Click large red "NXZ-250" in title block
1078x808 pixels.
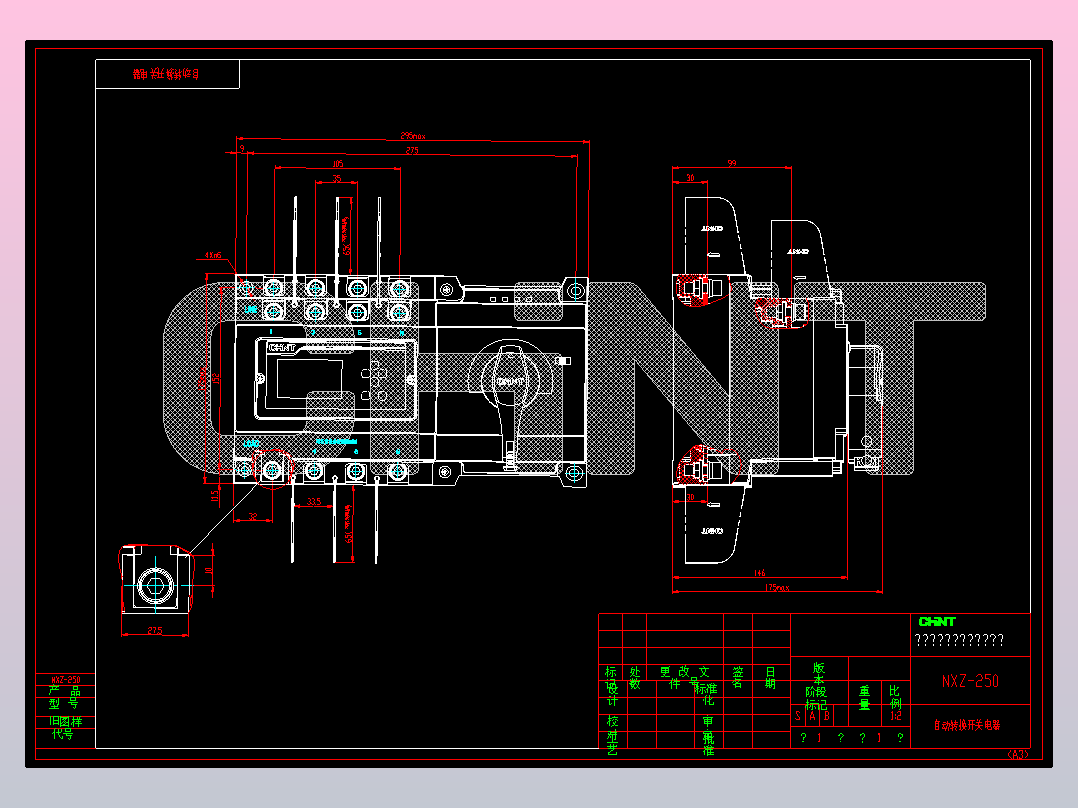(970, 681)
